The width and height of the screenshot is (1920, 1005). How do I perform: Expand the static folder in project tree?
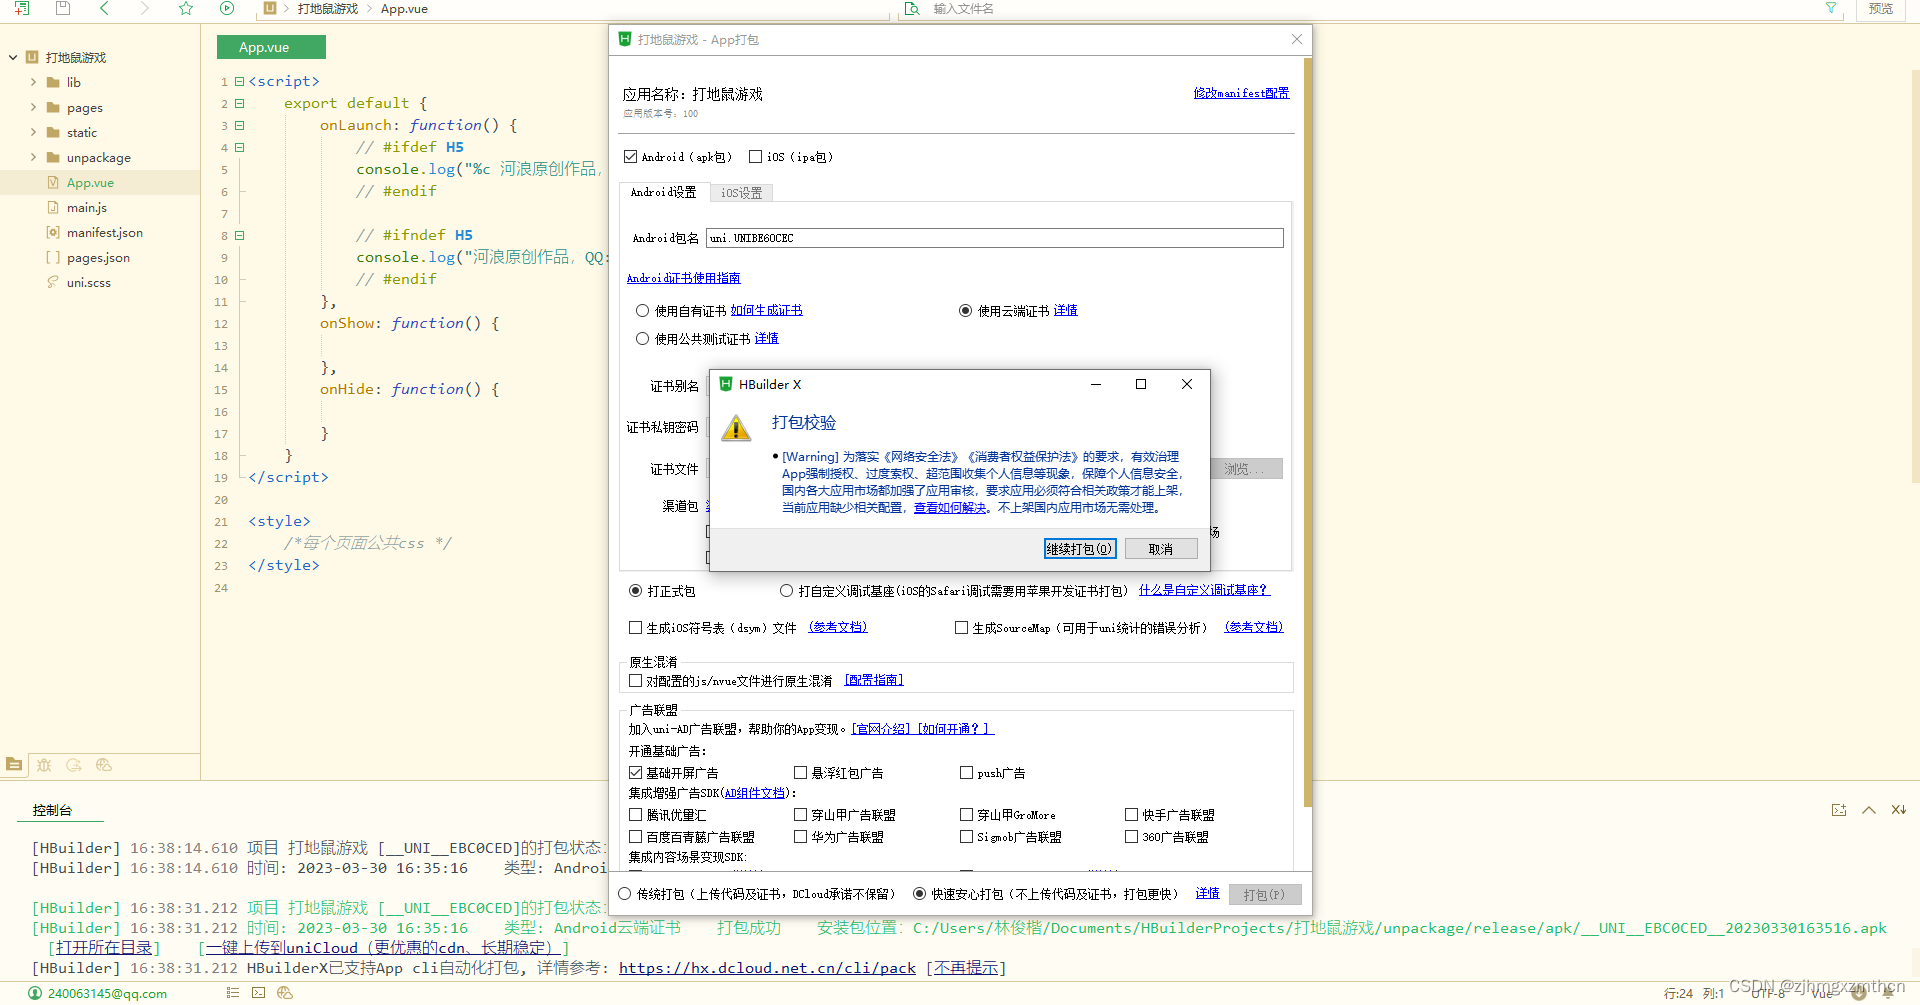tap(33, 133)
